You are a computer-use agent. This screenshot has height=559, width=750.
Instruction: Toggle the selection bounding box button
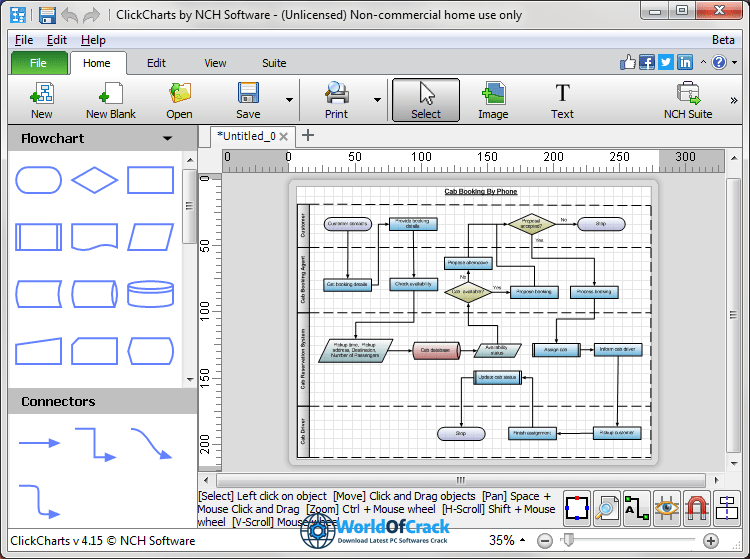577,508
